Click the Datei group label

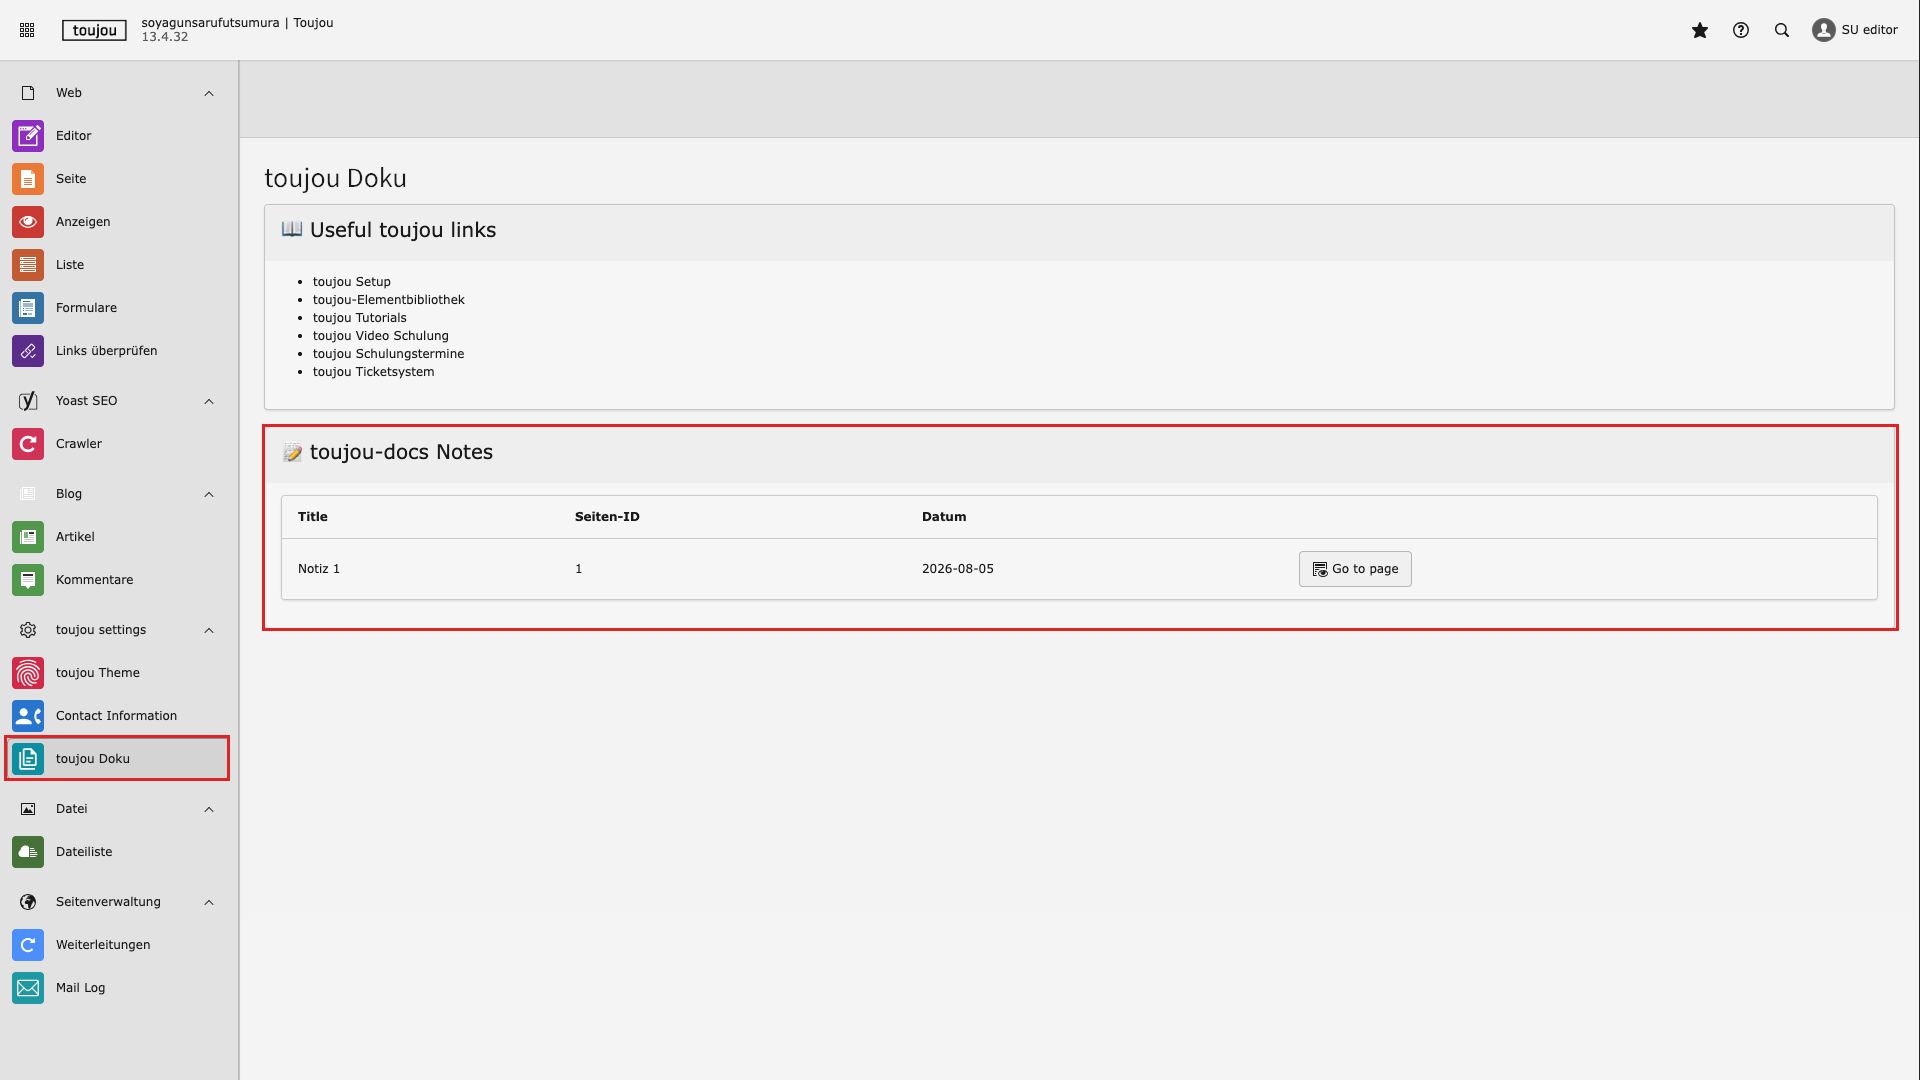click(x=72, y=809)
